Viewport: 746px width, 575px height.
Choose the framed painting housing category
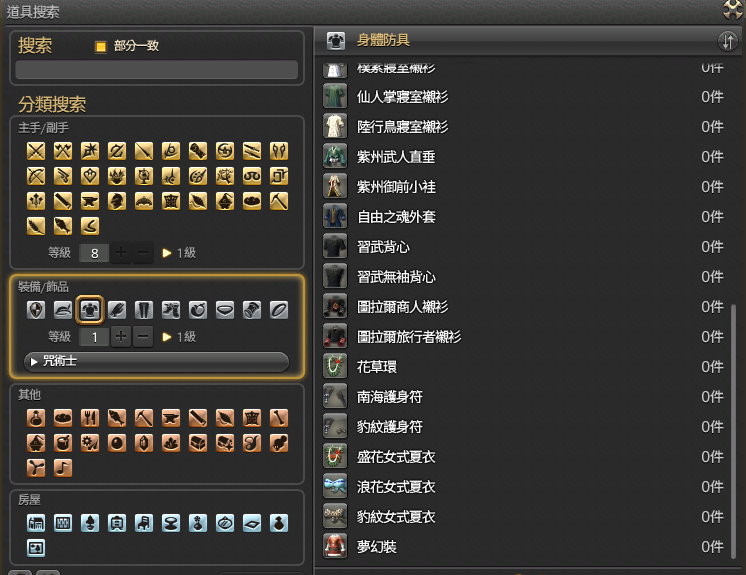(36, 548)
